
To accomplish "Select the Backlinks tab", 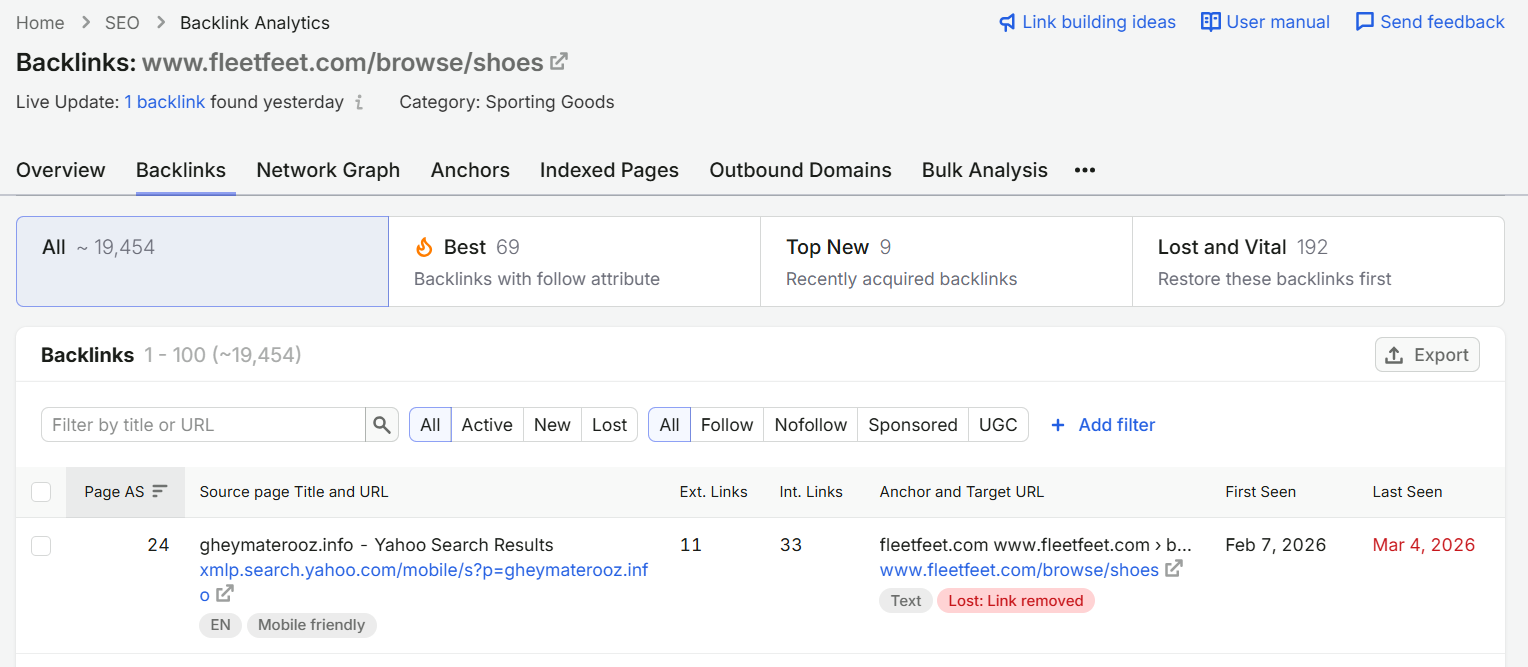I will point(181,170).
